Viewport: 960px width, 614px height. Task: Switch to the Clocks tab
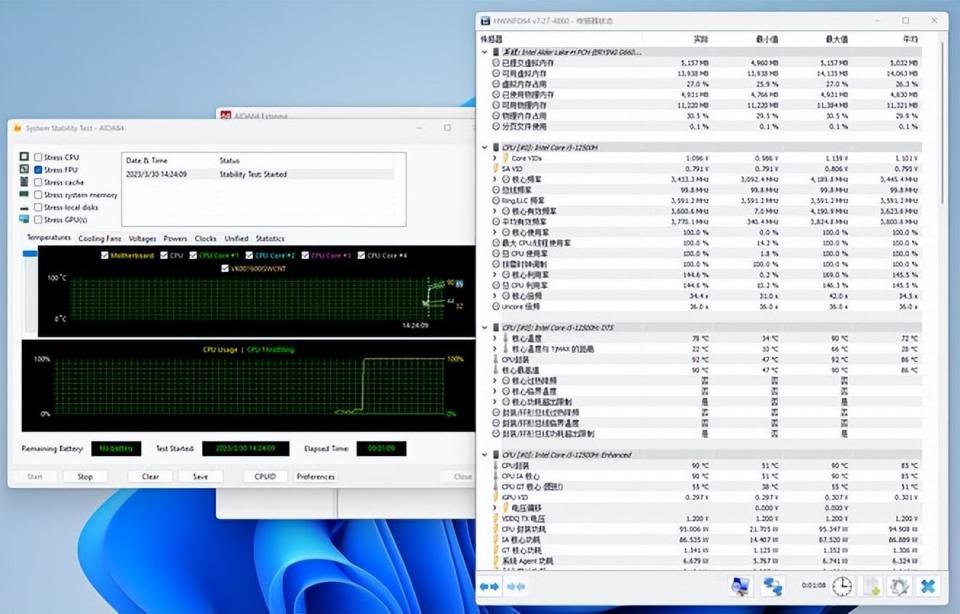point(206,239)
